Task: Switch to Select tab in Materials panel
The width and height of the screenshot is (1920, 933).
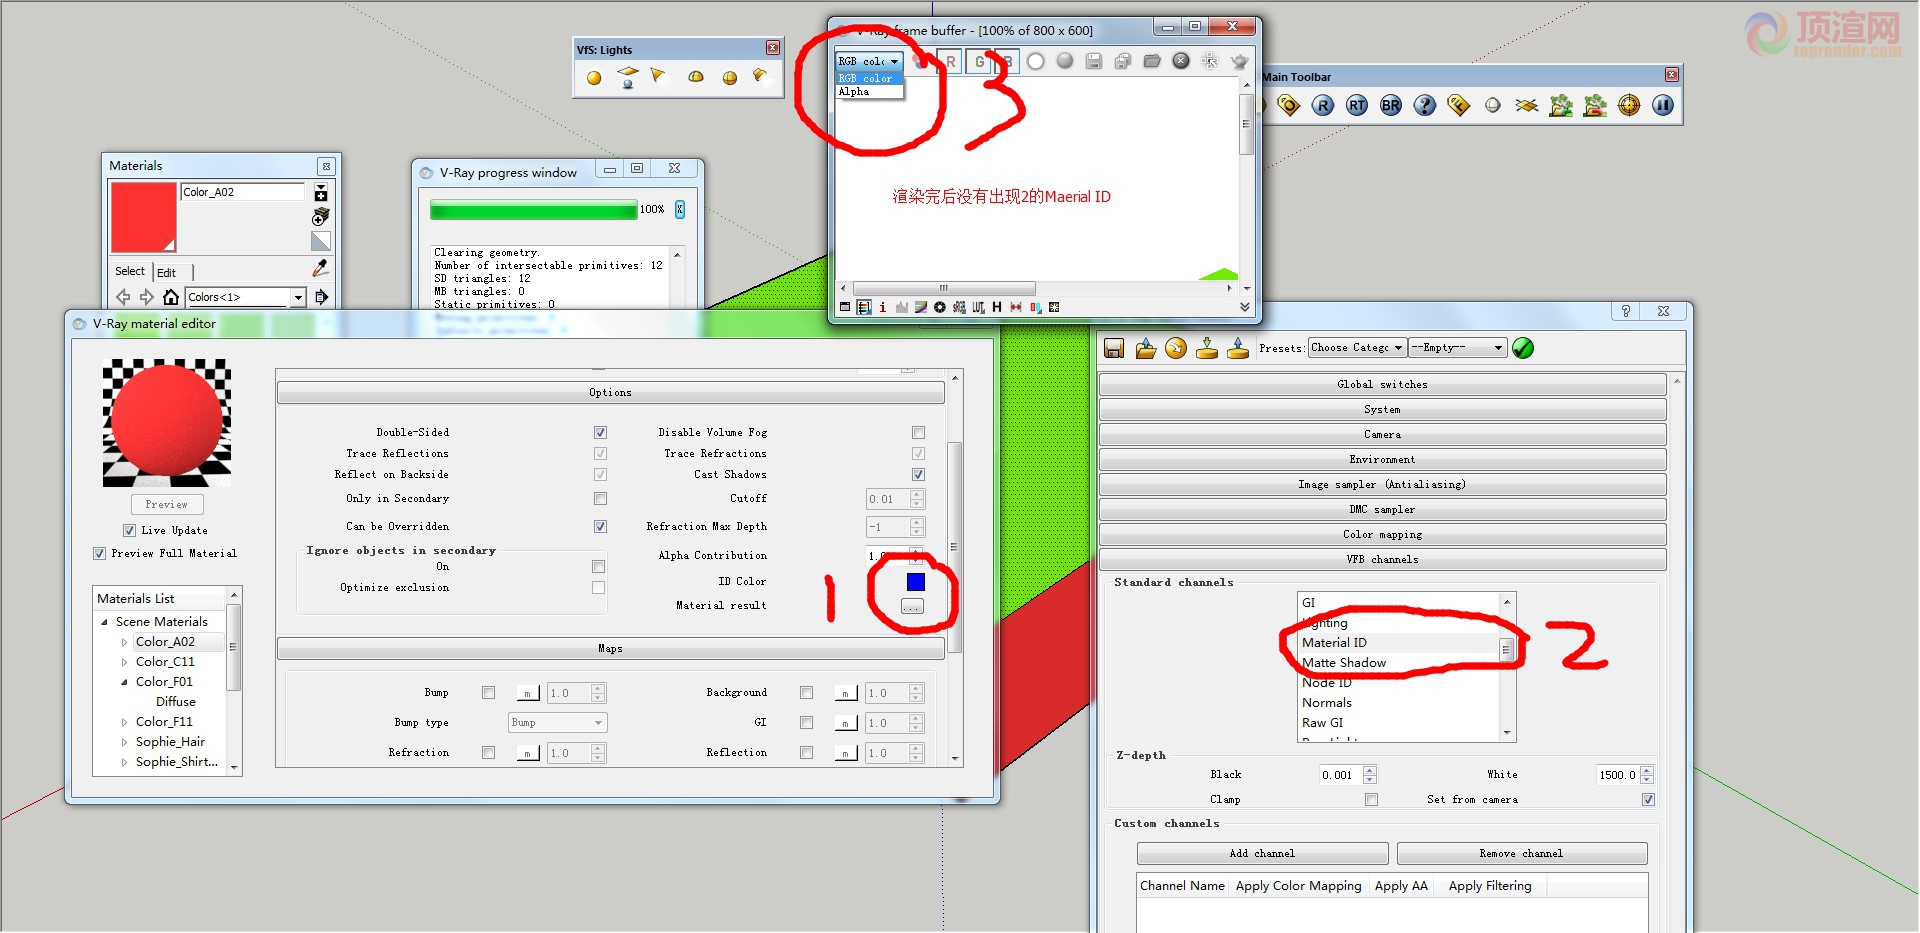Action: (x=130, y=271)
